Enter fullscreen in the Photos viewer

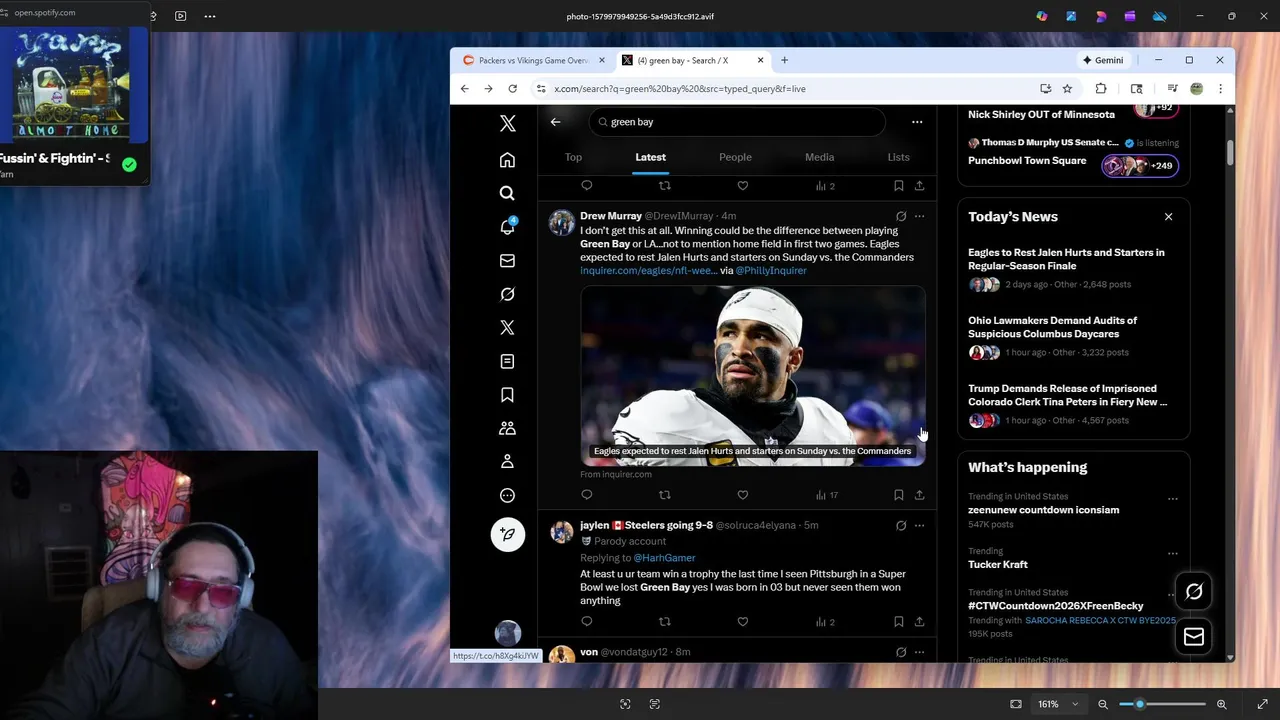click(1262, 704)
